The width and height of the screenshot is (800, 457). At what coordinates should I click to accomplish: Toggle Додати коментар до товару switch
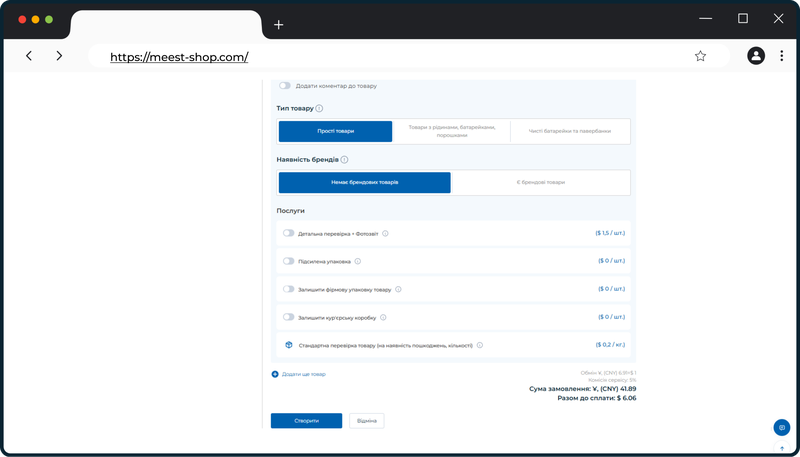click(x=285, y=86)
